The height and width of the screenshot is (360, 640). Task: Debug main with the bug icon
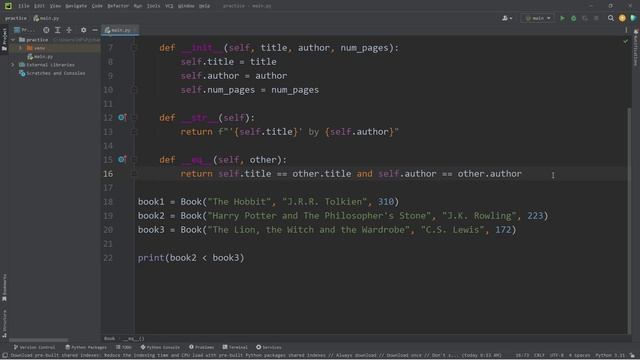(573, 18)
